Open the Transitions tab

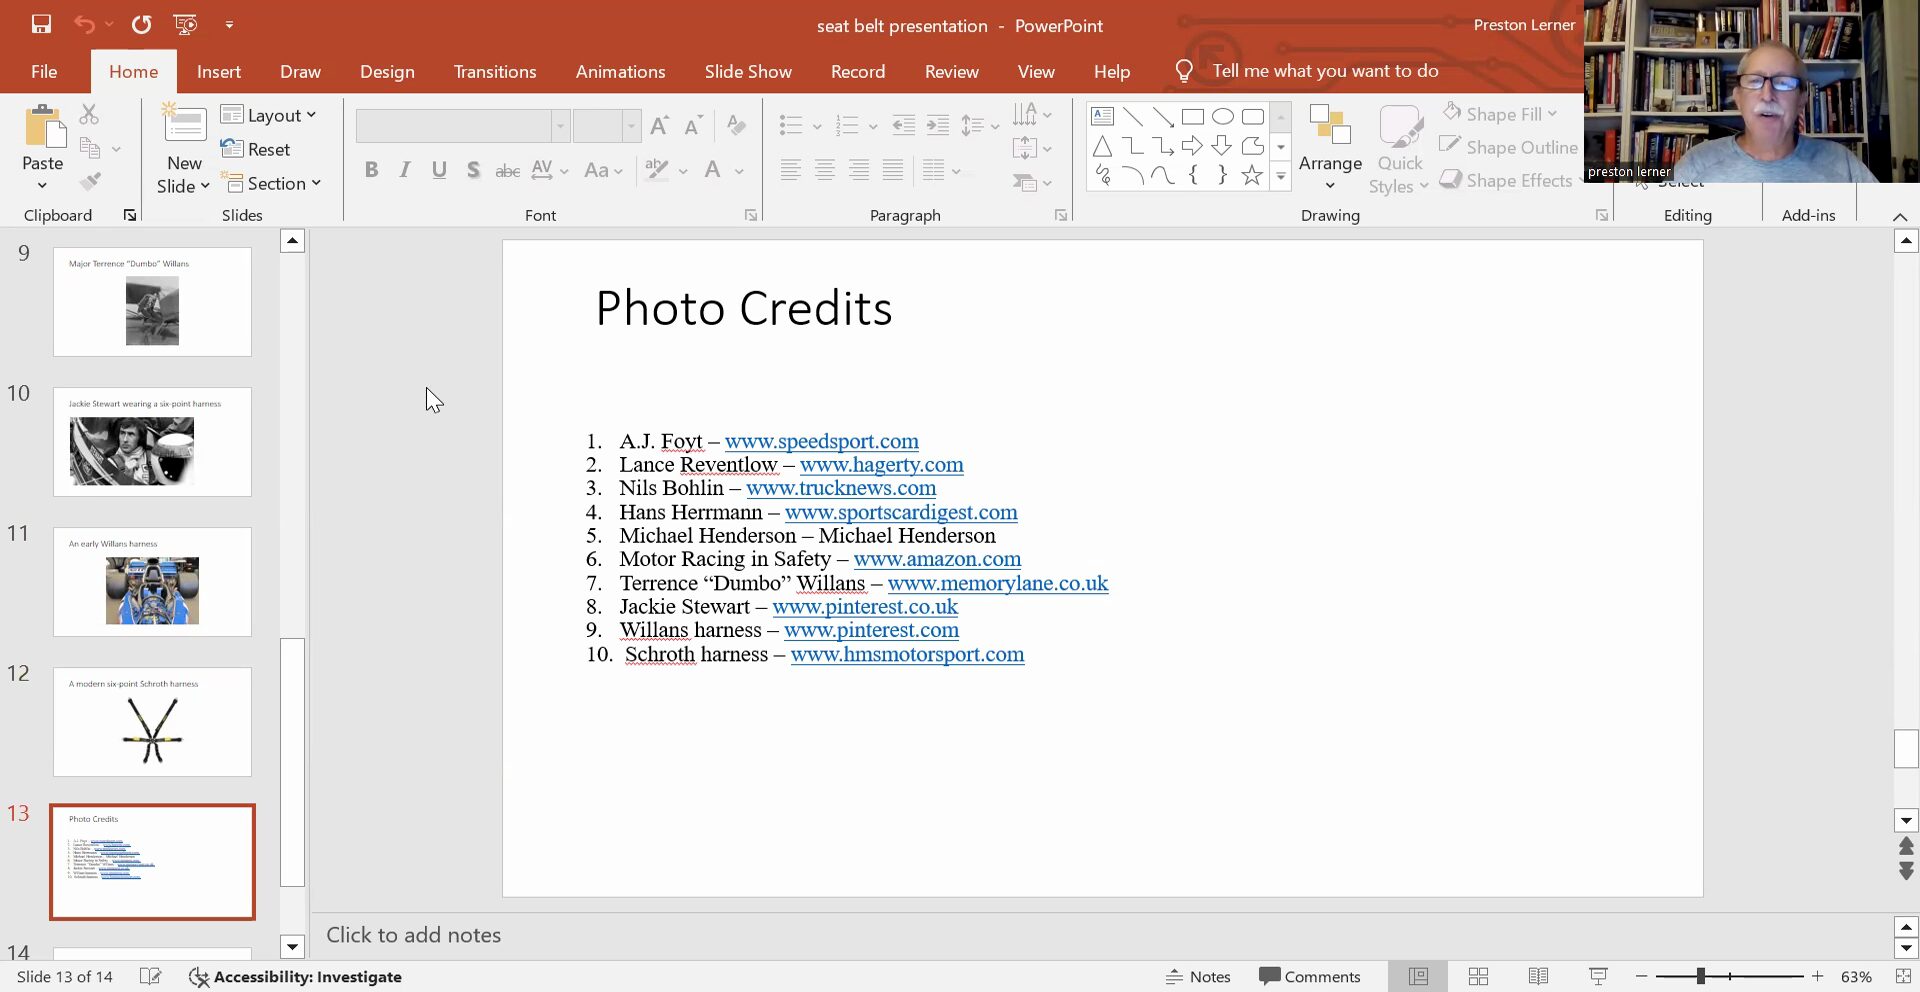coord(494,72)
